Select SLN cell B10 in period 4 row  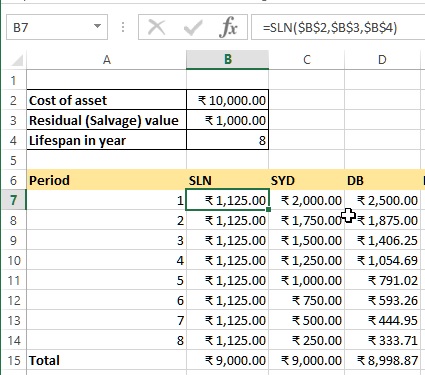pos(228,260)
